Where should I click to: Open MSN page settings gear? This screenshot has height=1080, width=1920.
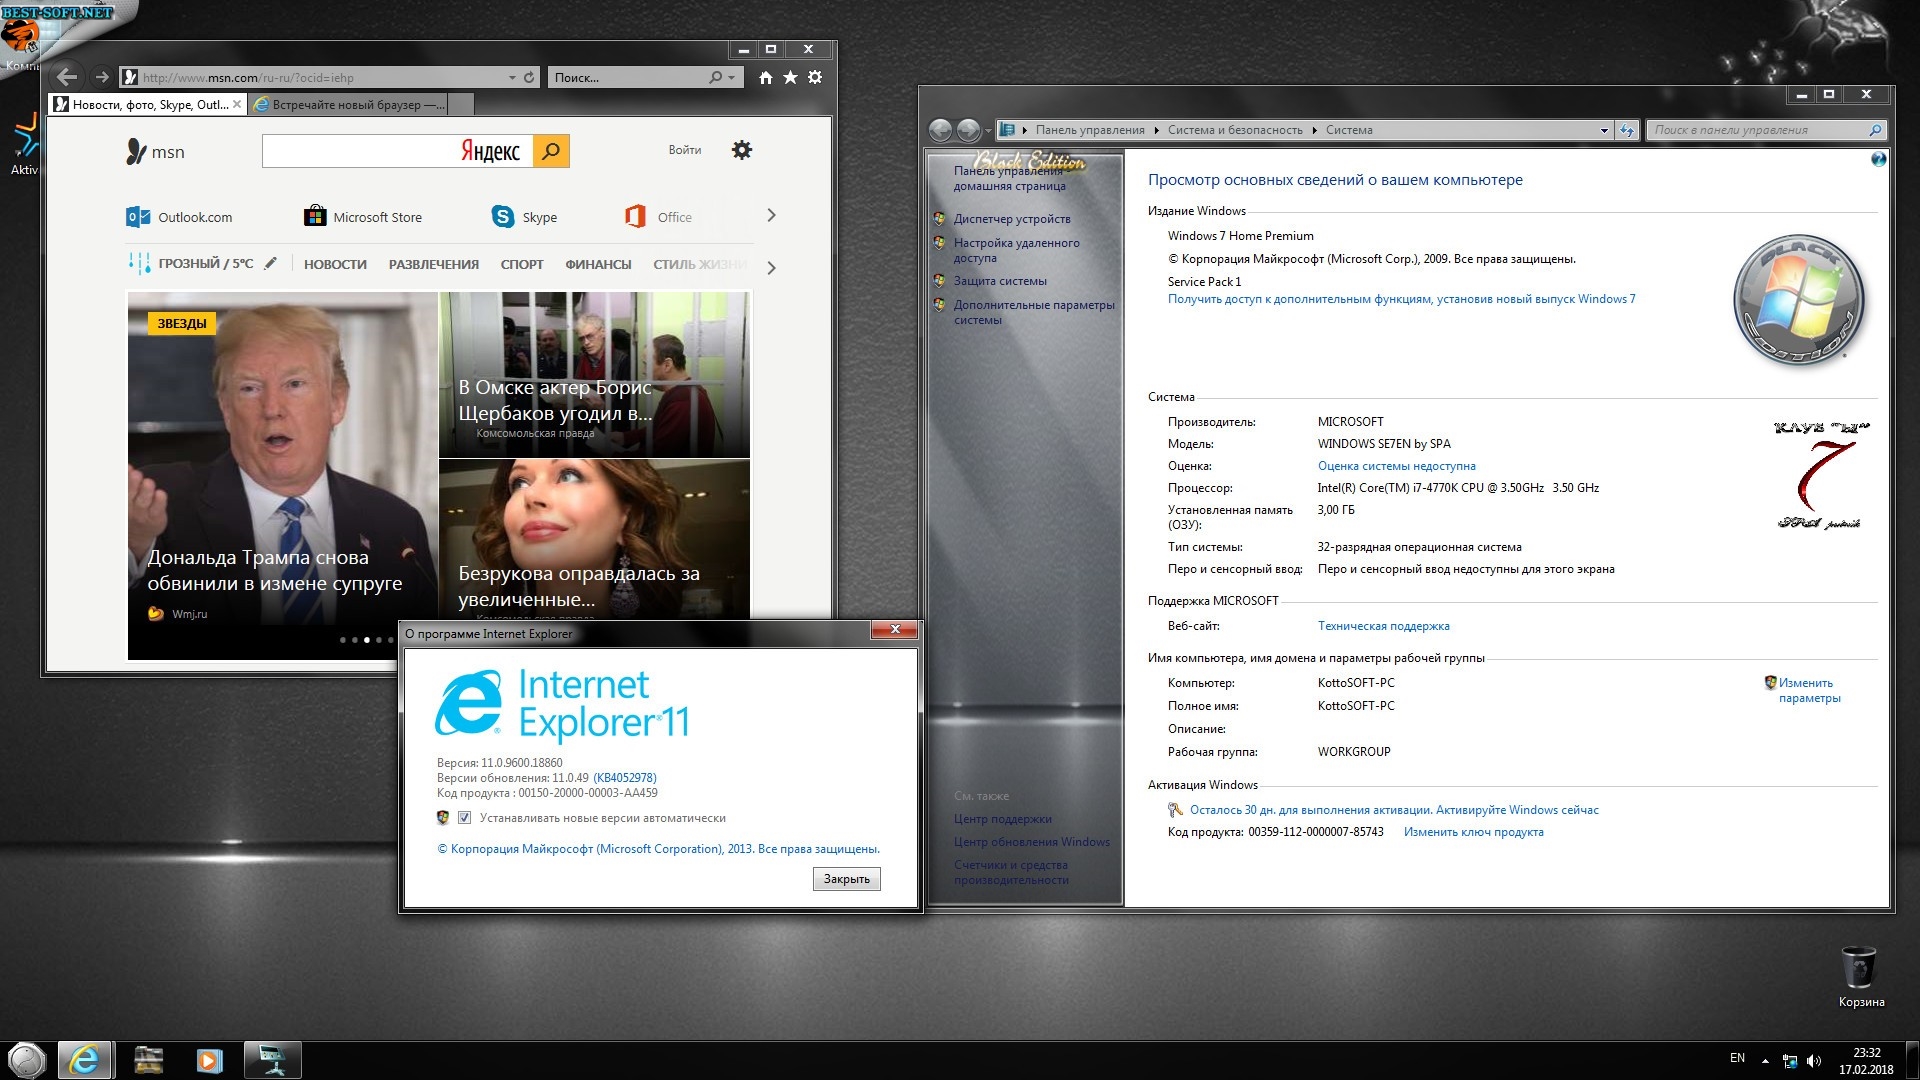point(741,150)
